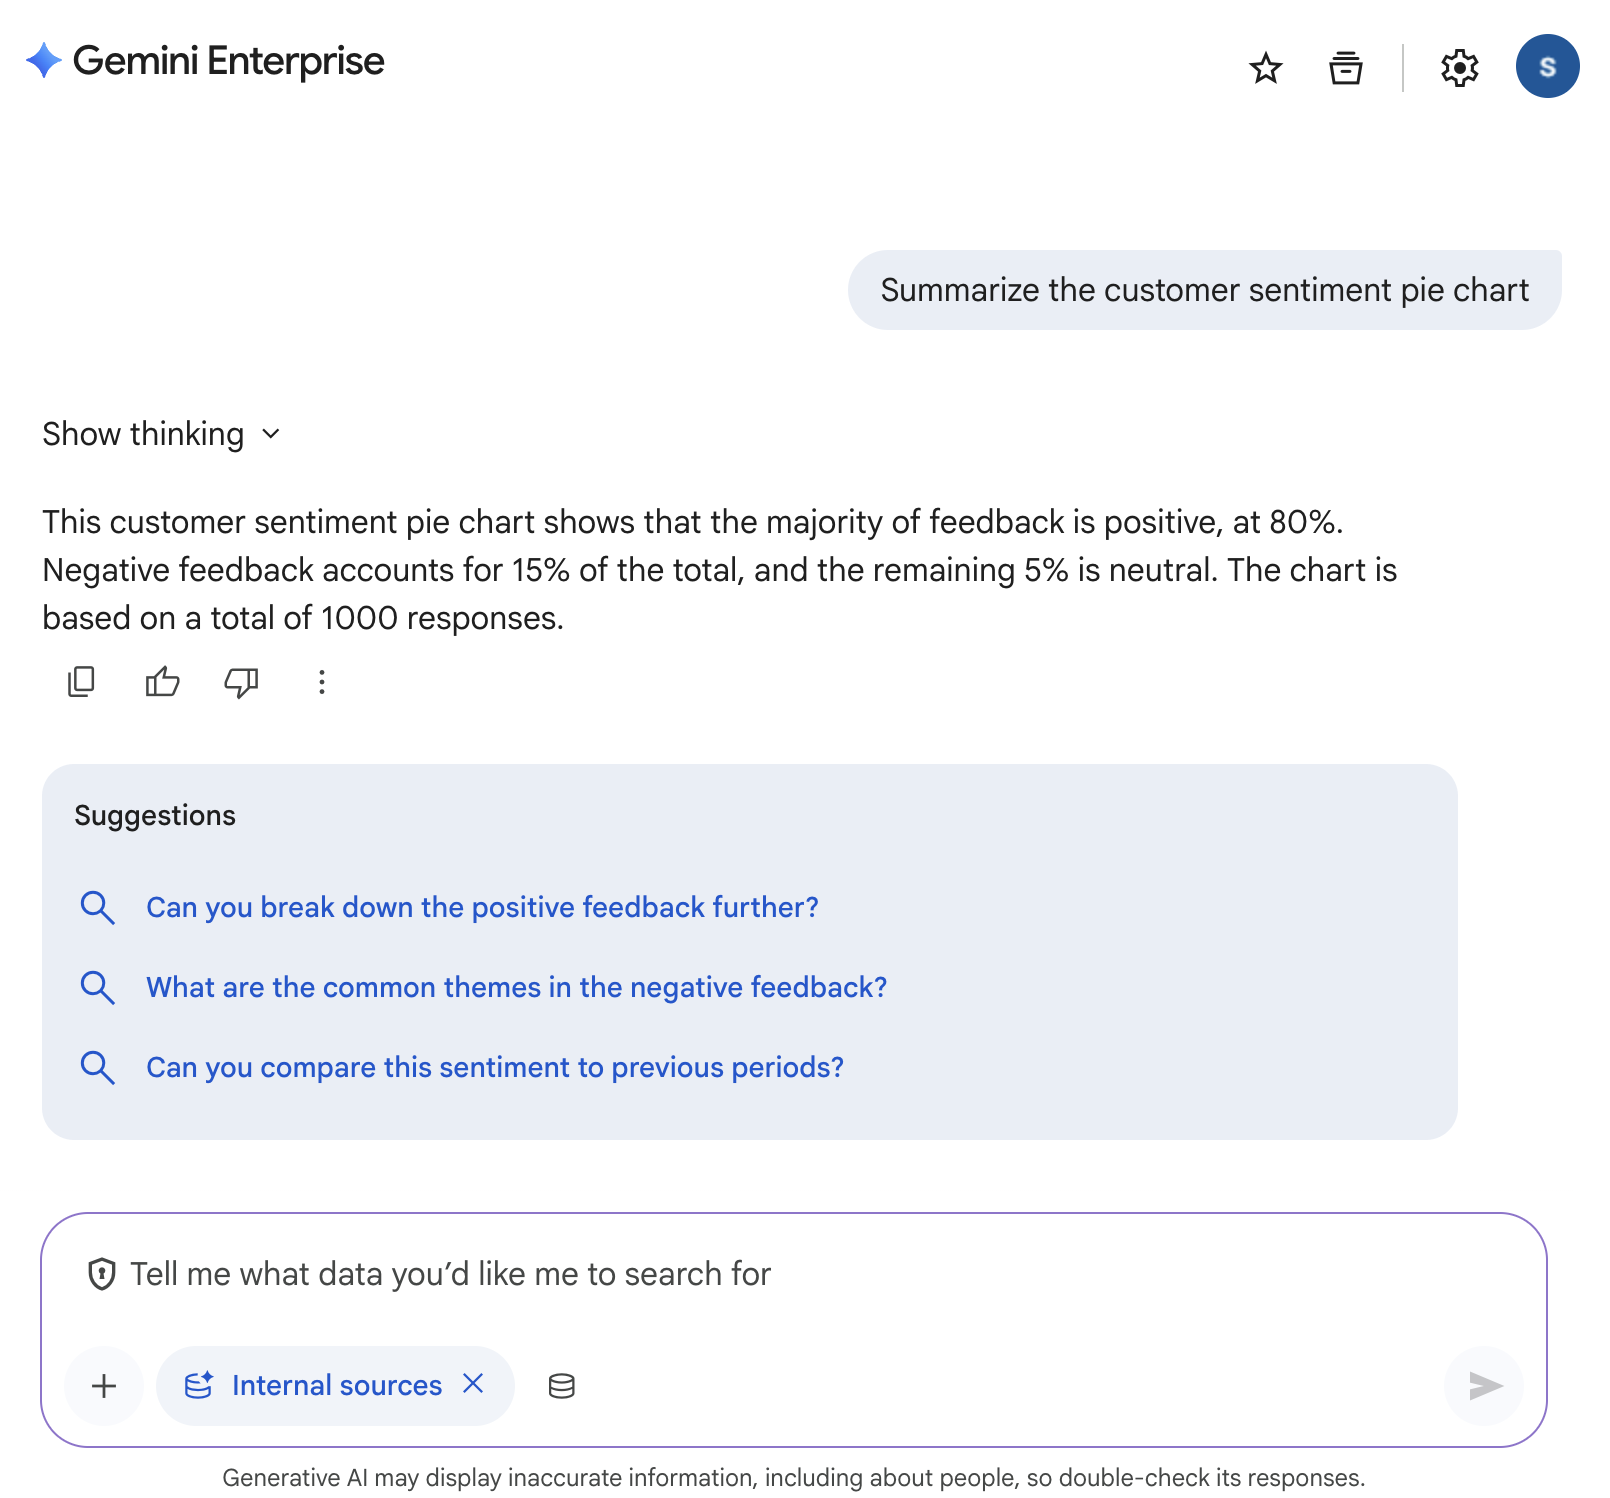Open the plus add menu

[104, 1386]
